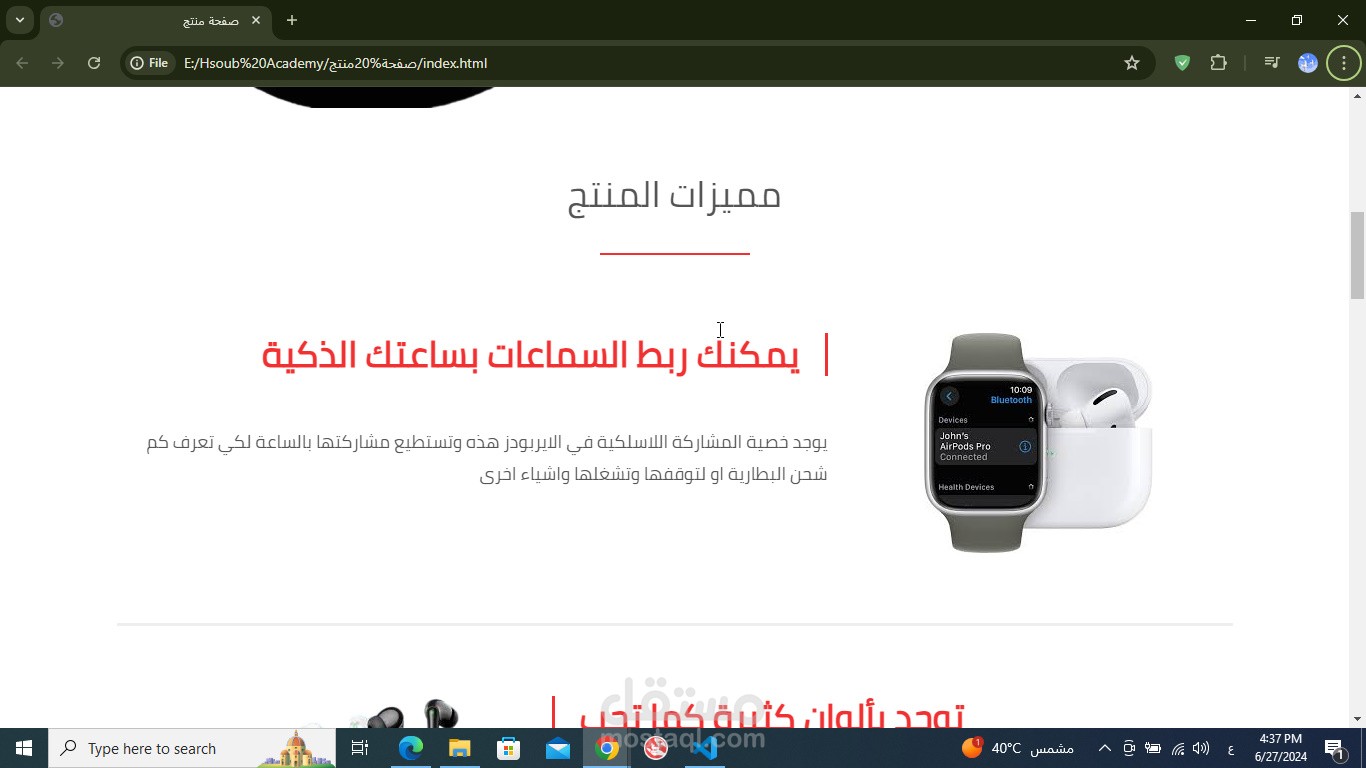Go back to the previous page

[x=22, y=63]
